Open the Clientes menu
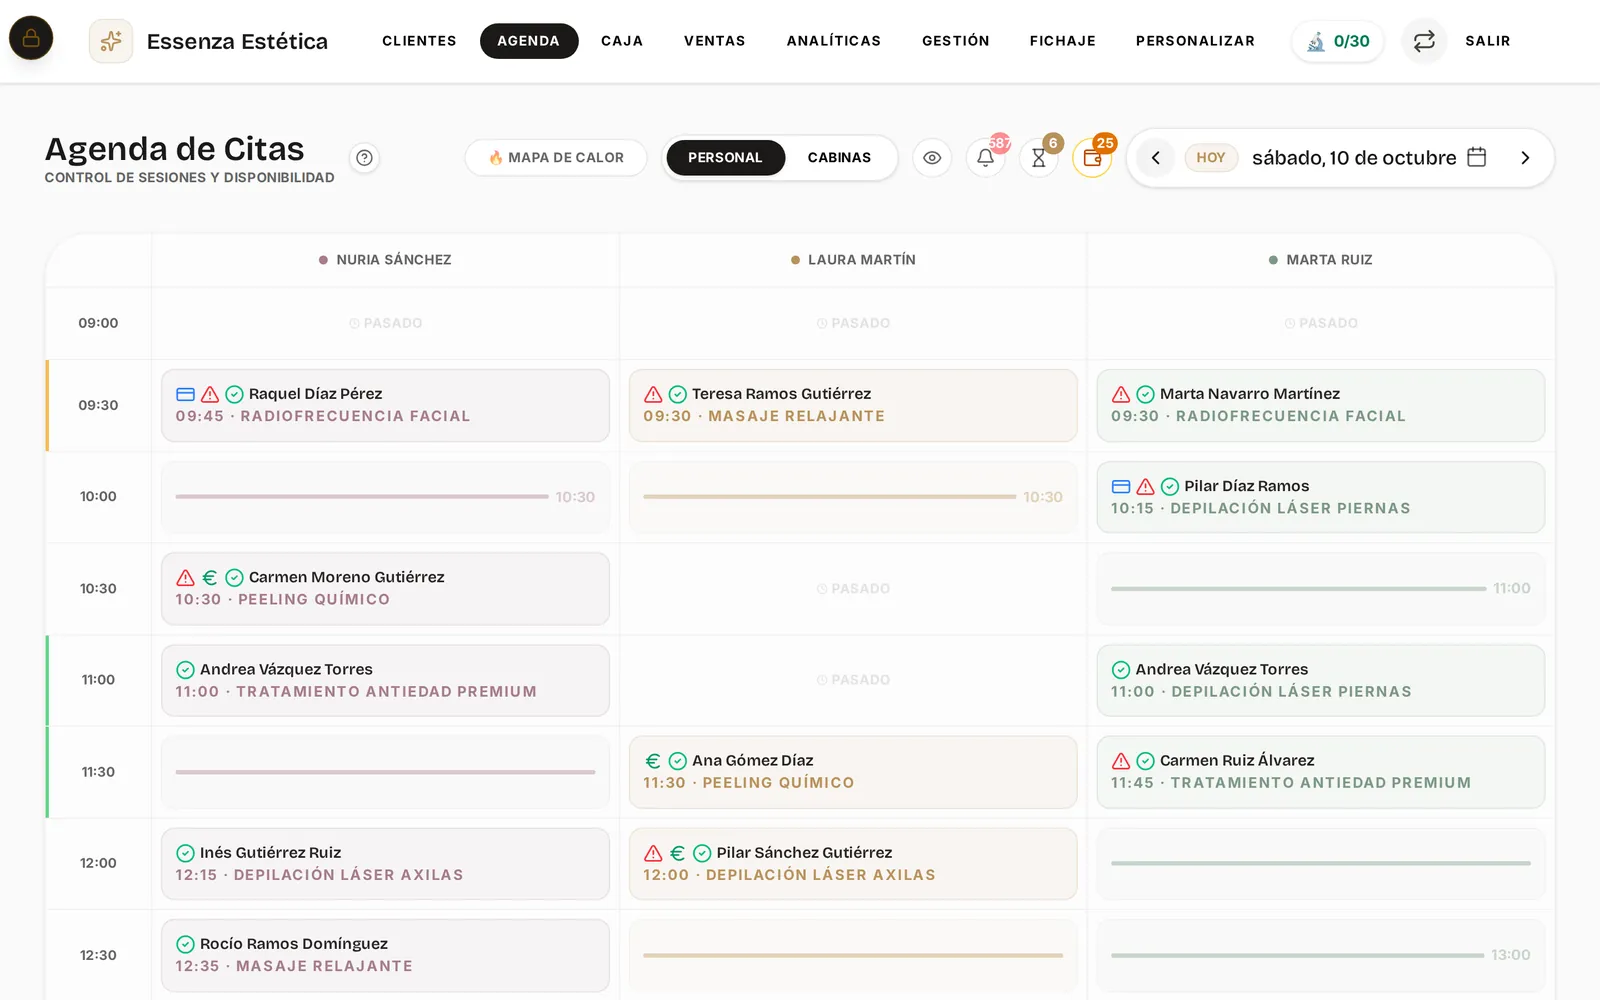This screenshot has width=1600, height=1000. [419, 41]
